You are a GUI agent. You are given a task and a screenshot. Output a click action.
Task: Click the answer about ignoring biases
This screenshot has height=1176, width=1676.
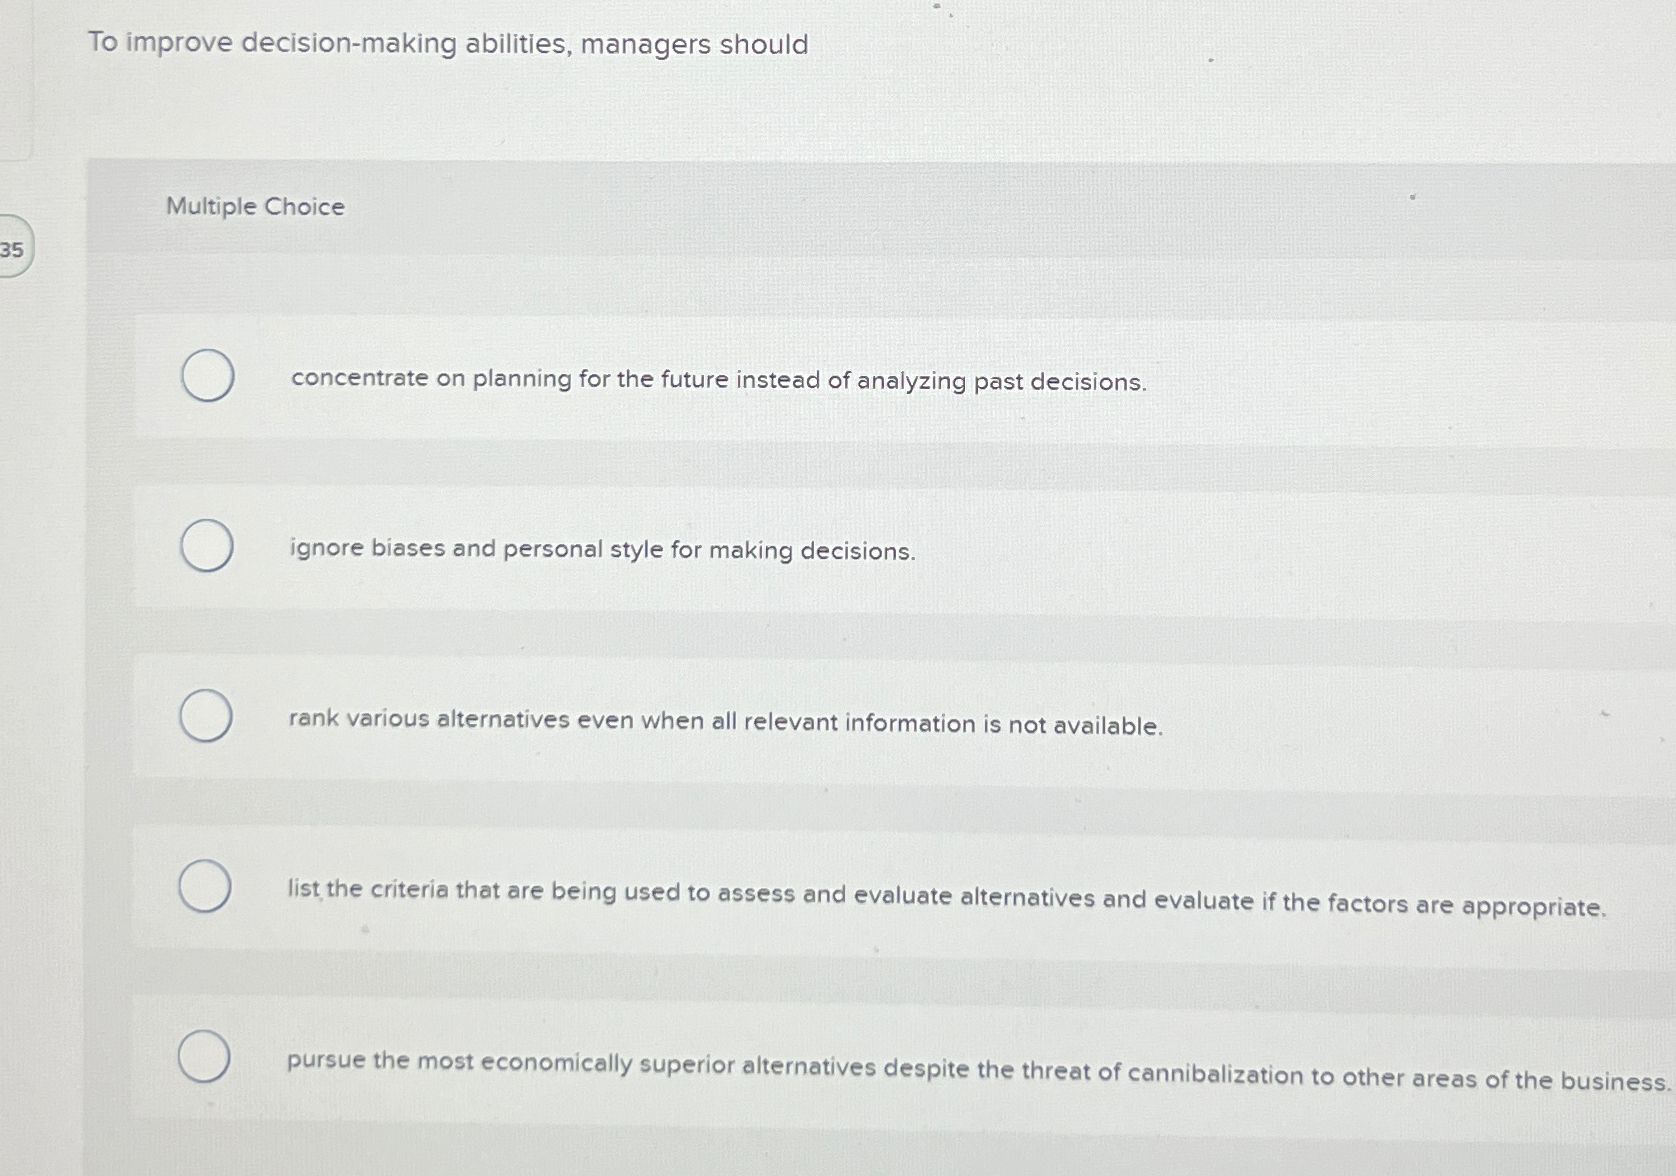600,550
